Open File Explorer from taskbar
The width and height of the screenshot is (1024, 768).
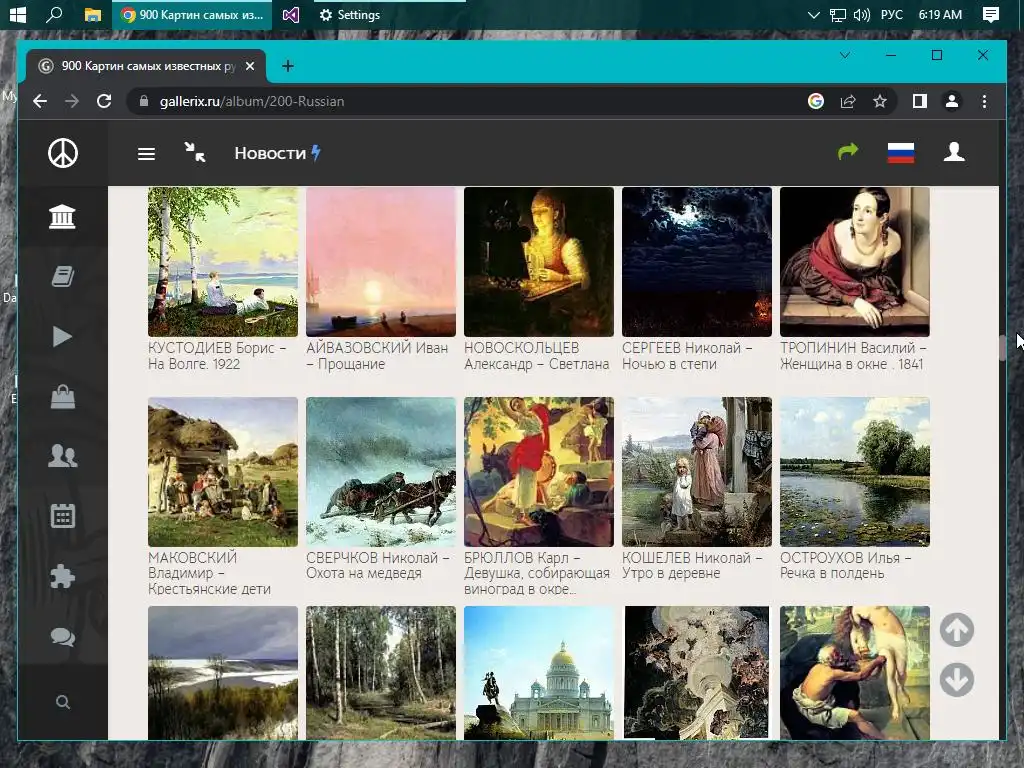coord(92,14)
